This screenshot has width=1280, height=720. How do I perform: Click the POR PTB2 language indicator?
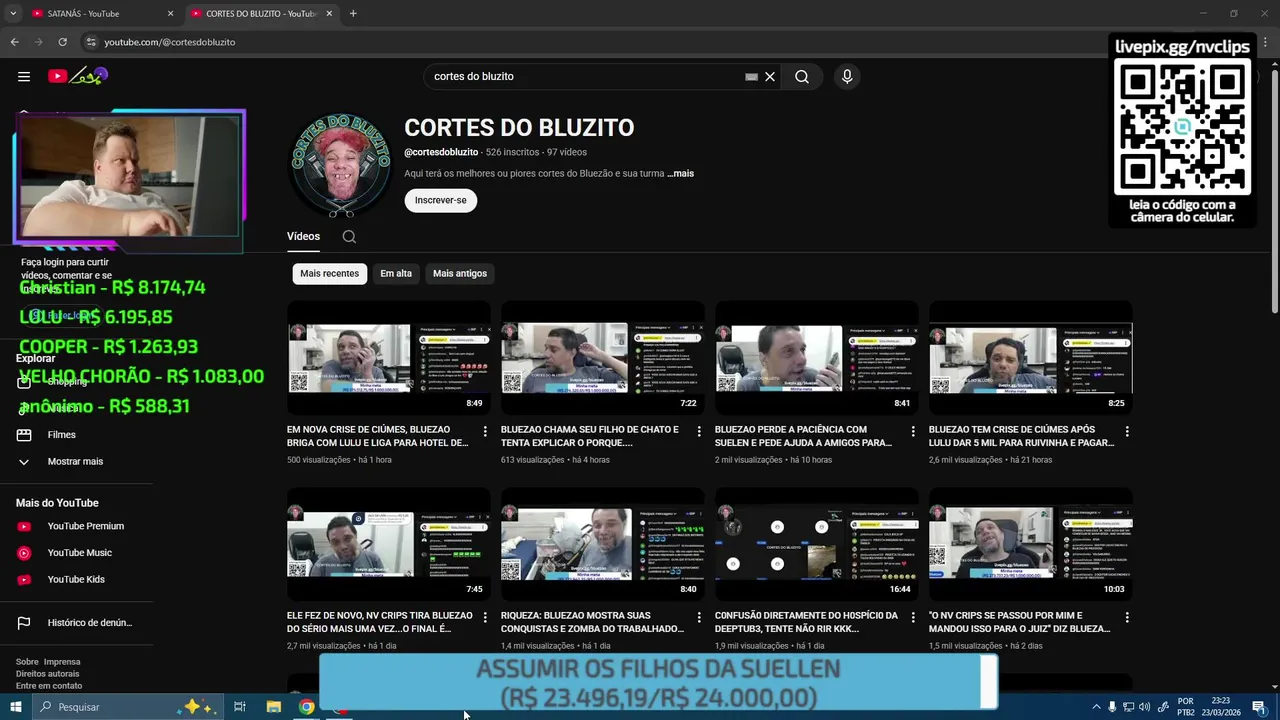(x=1186, y=707)
